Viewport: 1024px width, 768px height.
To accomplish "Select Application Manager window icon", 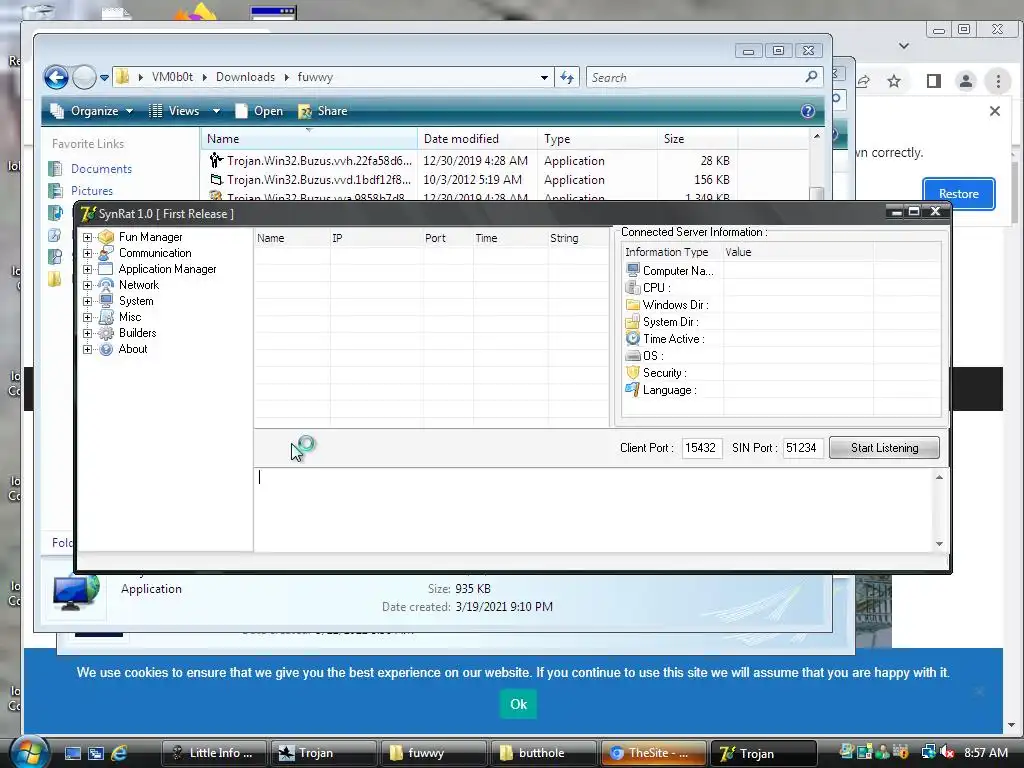I will pos(106,269).
